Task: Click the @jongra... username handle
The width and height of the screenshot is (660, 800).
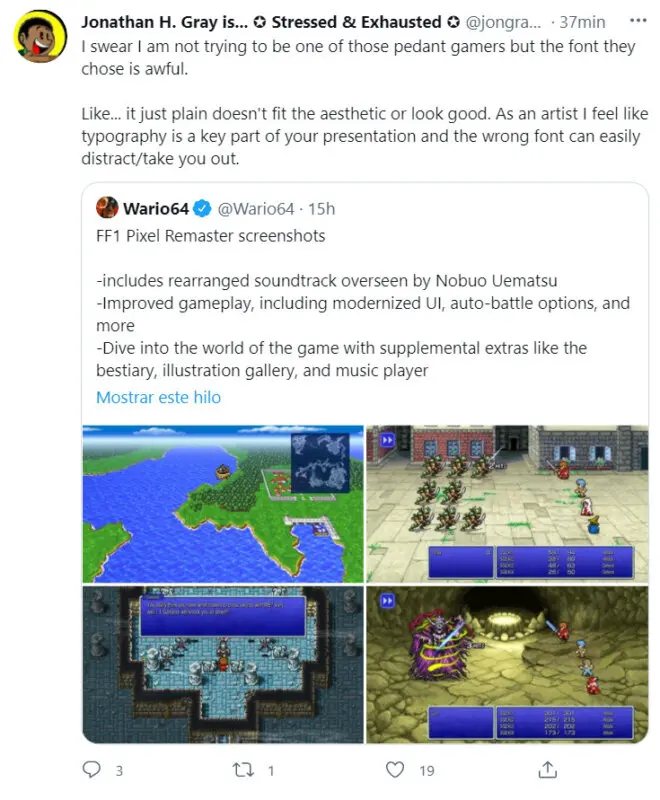Action: pos(503,22)
